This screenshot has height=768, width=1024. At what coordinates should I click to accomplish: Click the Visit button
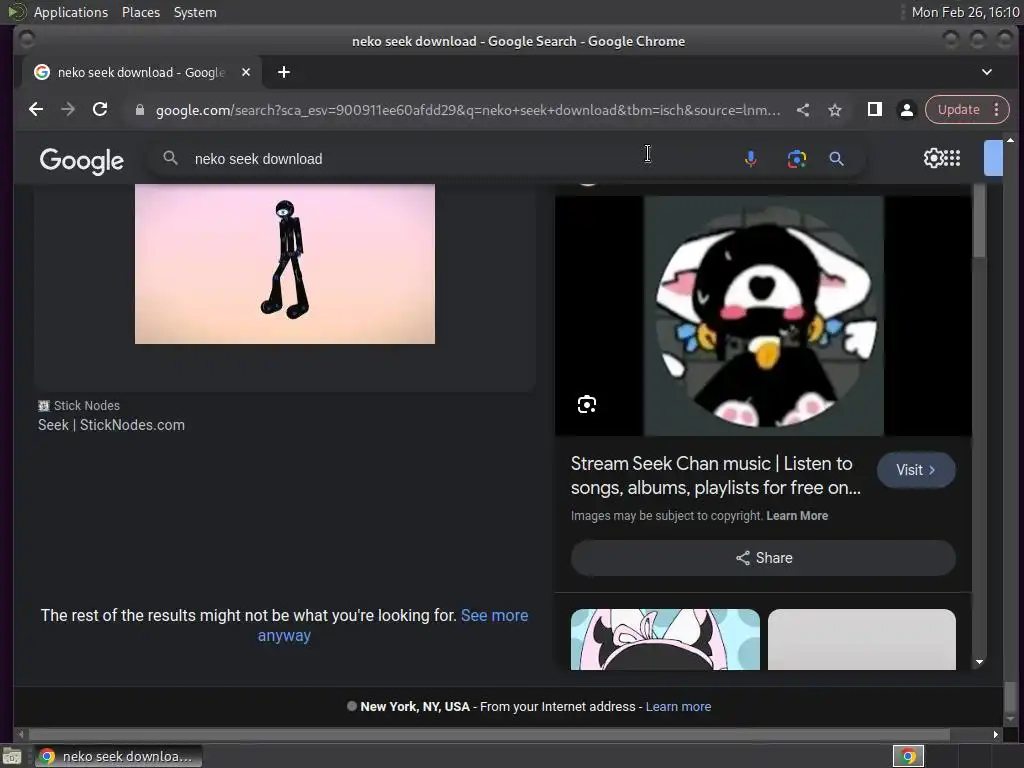coord(916,470)
